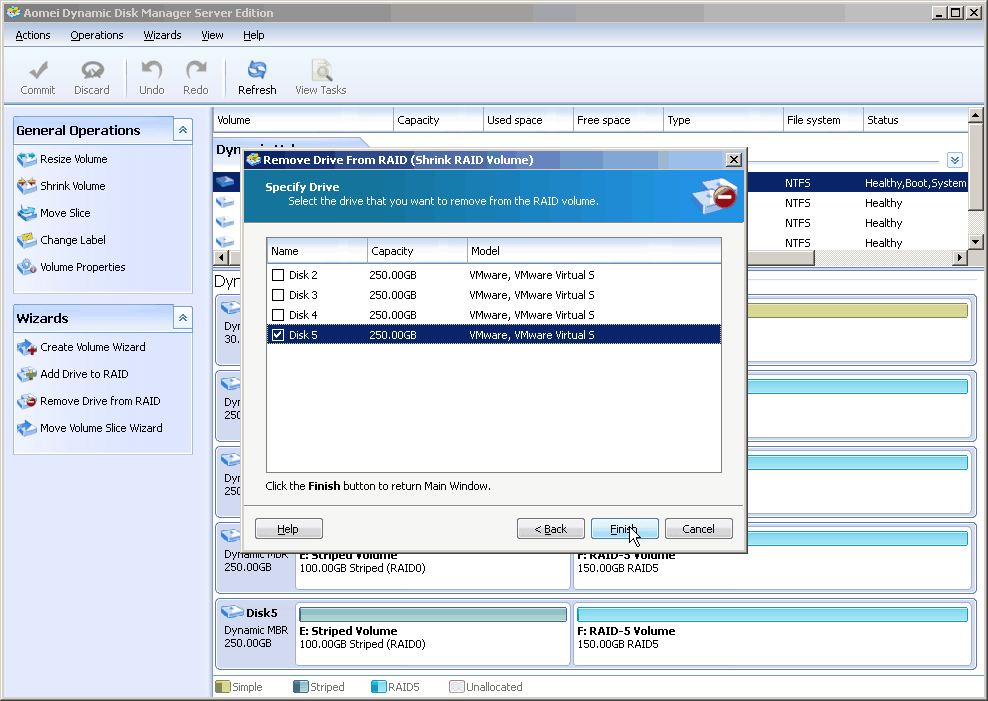The height and width of the screenshot is (701, 988).
Task: Launch Create Volume Wizard
Action: click(92, 347)
